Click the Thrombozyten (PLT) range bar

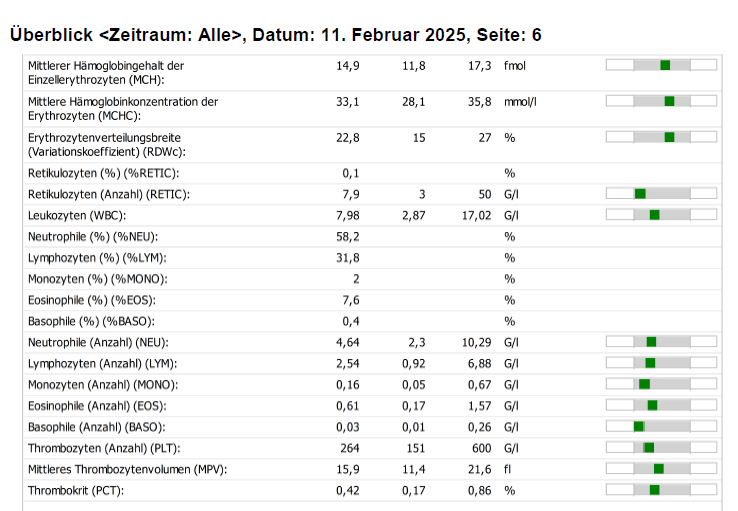[661, 447]
